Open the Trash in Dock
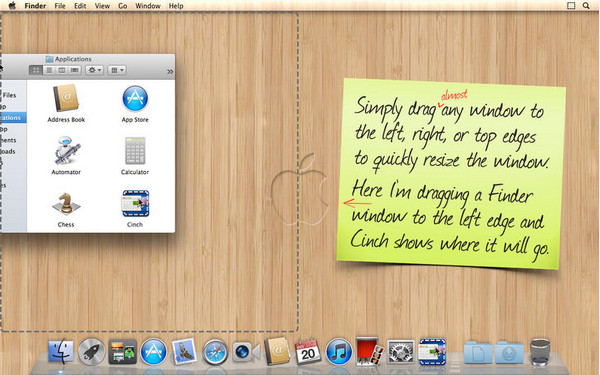The height and width of the screenshot is (375, 600). pyautogui.click(x=540, y=351)
